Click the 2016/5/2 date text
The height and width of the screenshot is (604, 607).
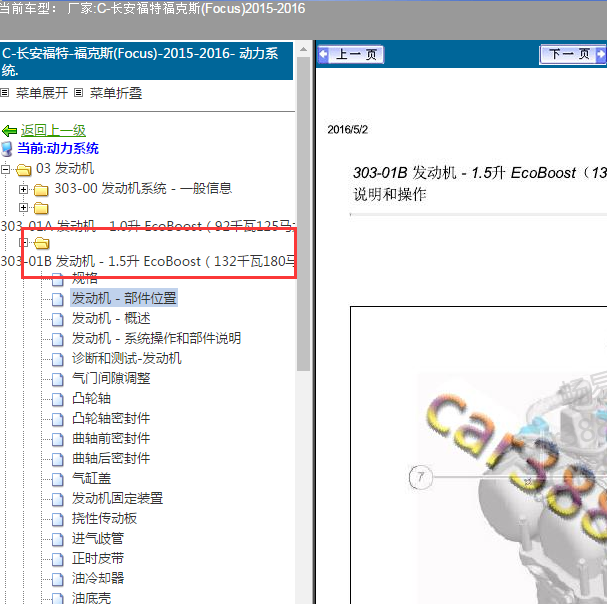coord(347,129)
